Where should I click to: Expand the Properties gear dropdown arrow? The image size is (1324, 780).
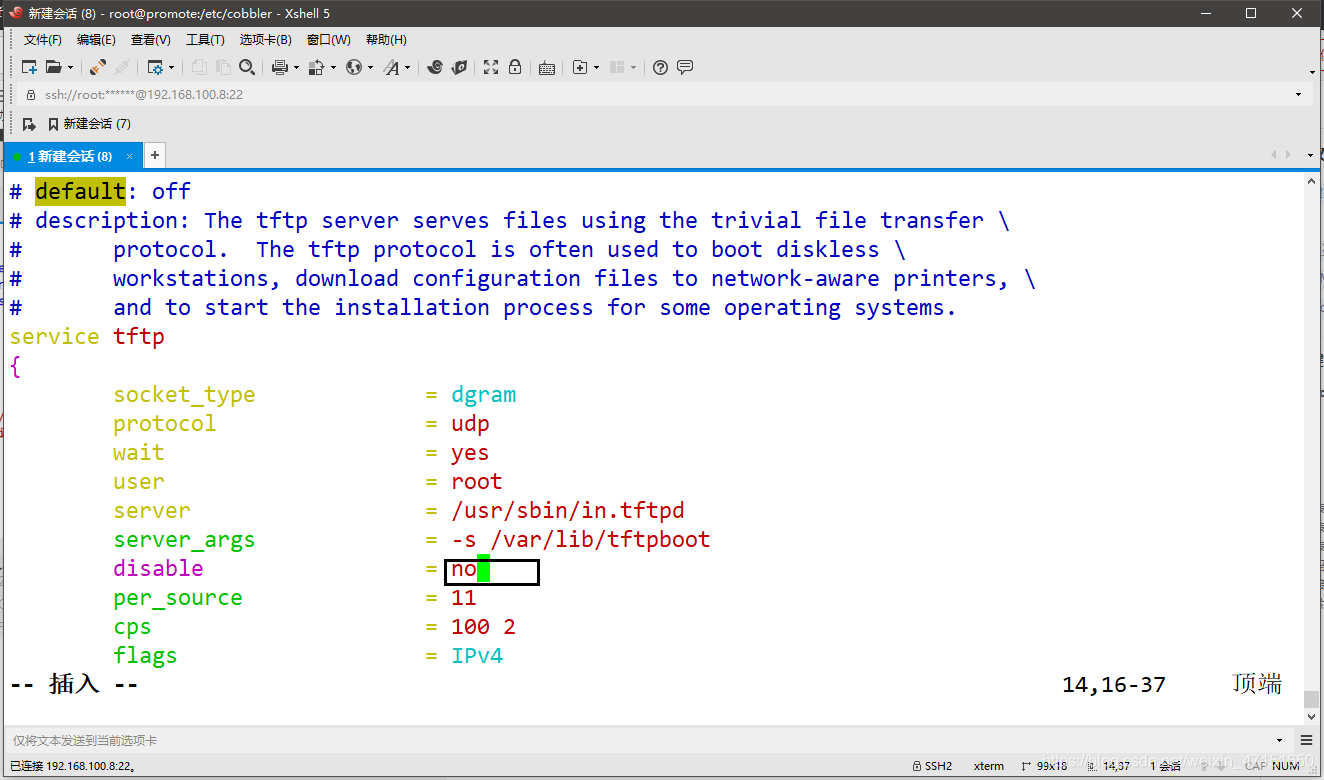pos(172,68)
